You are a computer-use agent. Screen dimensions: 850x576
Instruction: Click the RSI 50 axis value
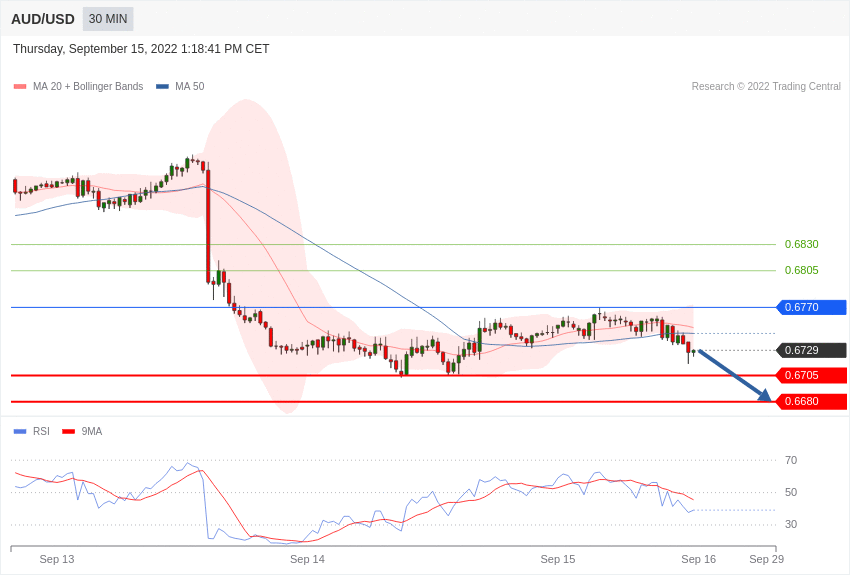pos(791,492)
